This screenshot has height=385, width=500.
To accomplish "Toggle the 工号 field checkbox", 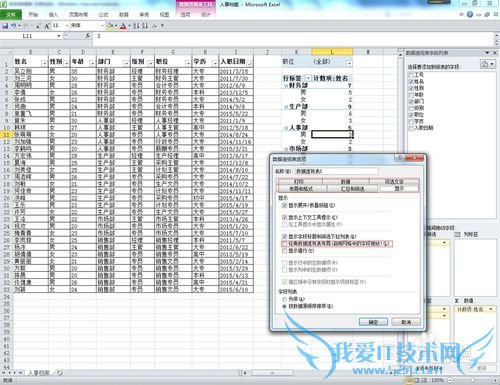I will pyautogui.click(x=411, y=75).
